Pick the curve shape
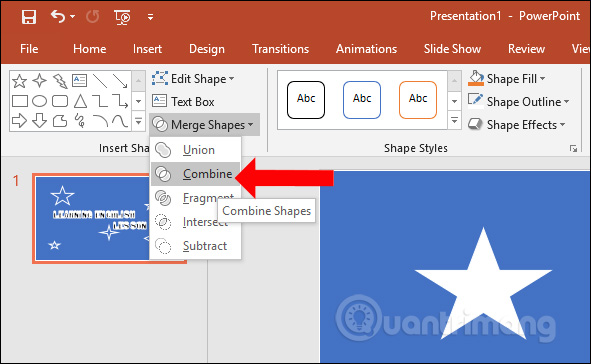 point(120,121)
